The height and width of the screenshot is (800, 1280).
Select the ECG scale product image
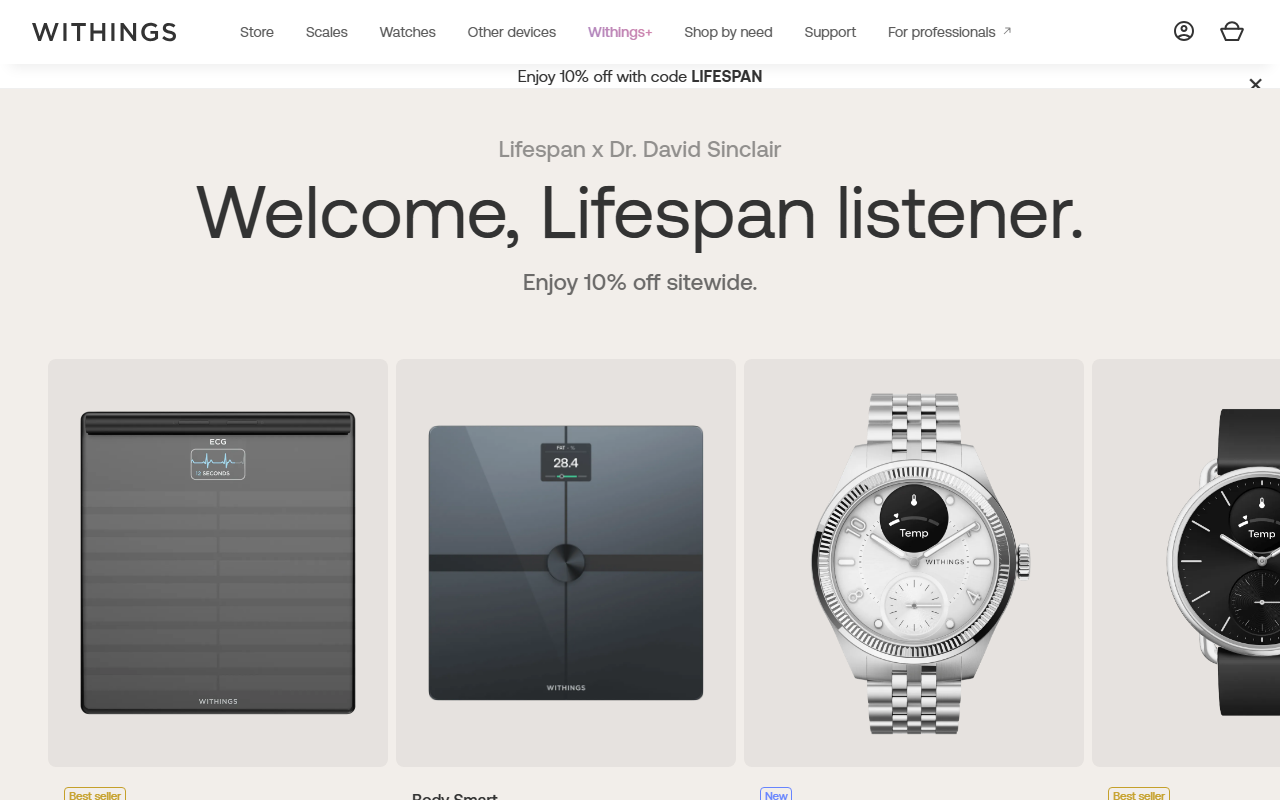218,563
